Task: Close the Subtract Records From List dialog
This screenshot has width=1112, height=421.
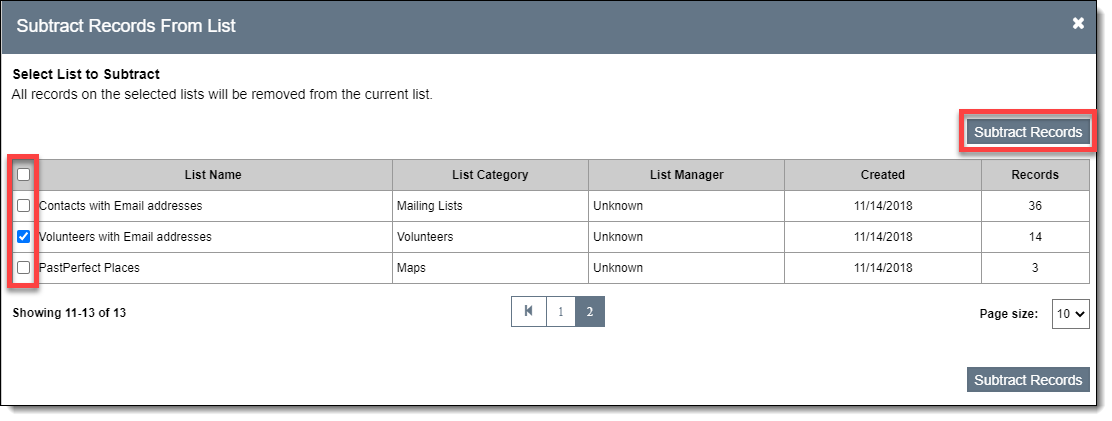Action: 1078,23
